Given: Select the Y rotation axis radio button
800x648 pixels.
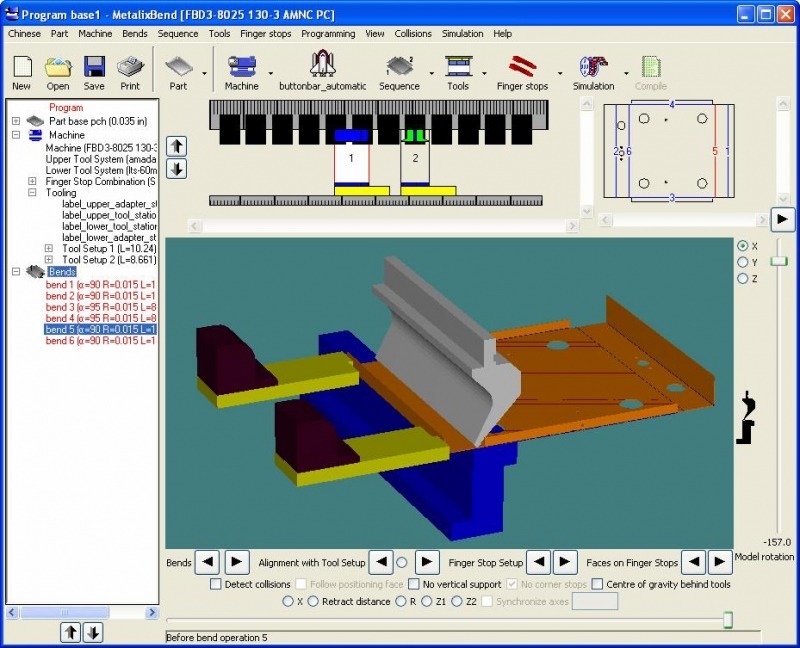Looking at the screenshot, I should 742,262.
